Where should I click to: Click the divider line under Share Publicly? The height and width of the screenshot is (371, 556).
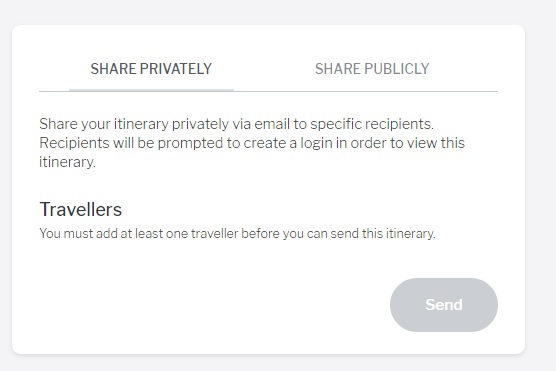tap(366, 91)
